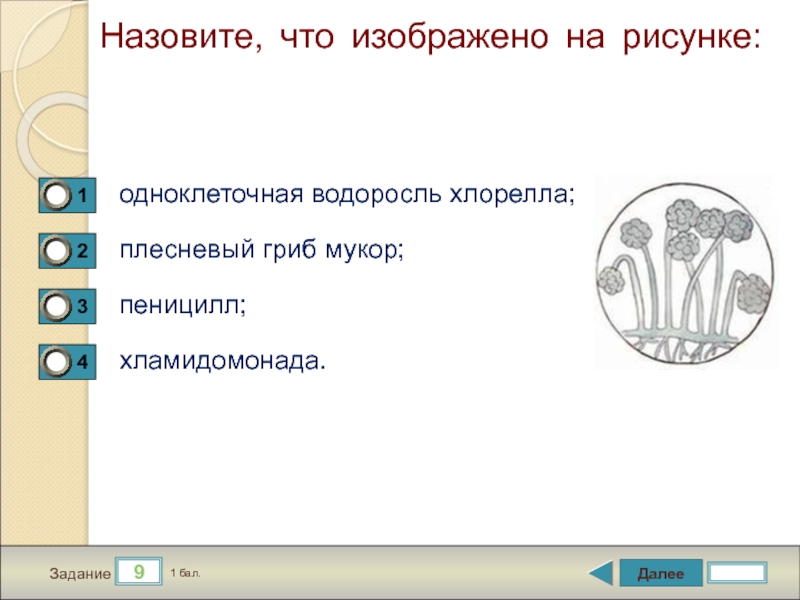Mark radio option 4 хламидомонада
Viewport: 800px width, 600px height.
pos(56,362)
